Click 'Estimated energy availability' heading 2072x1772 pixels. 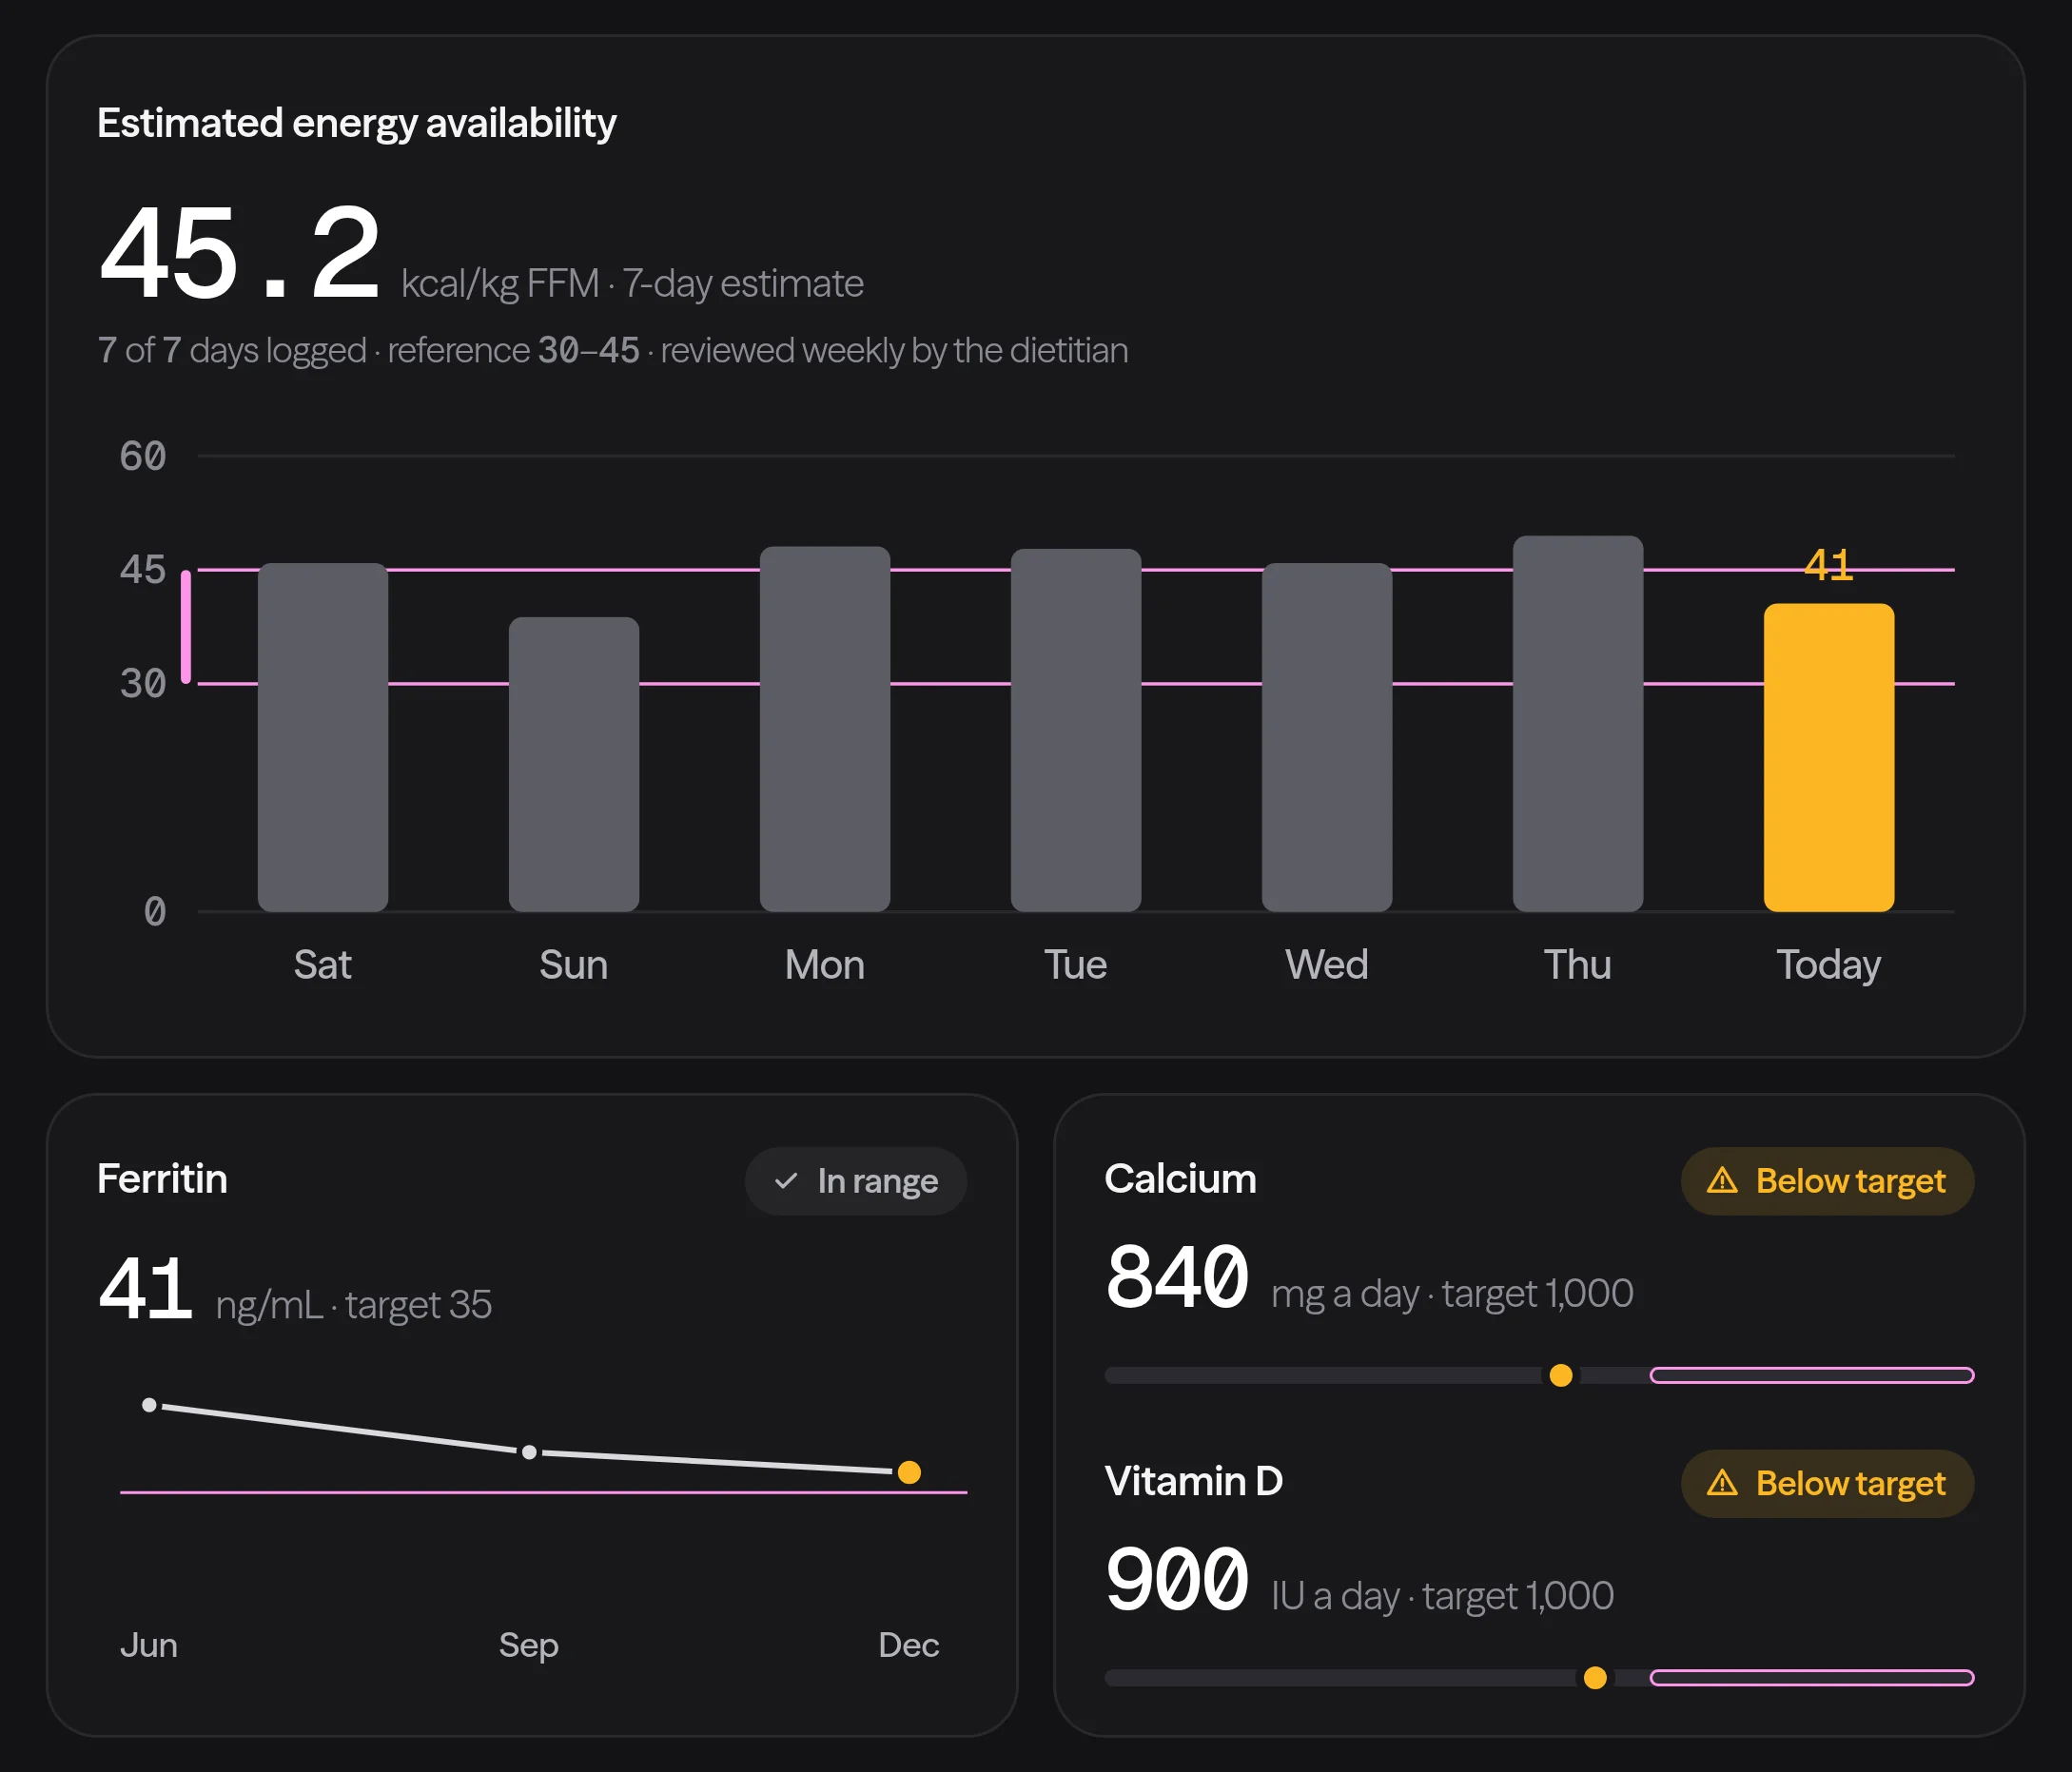point(357,123)
